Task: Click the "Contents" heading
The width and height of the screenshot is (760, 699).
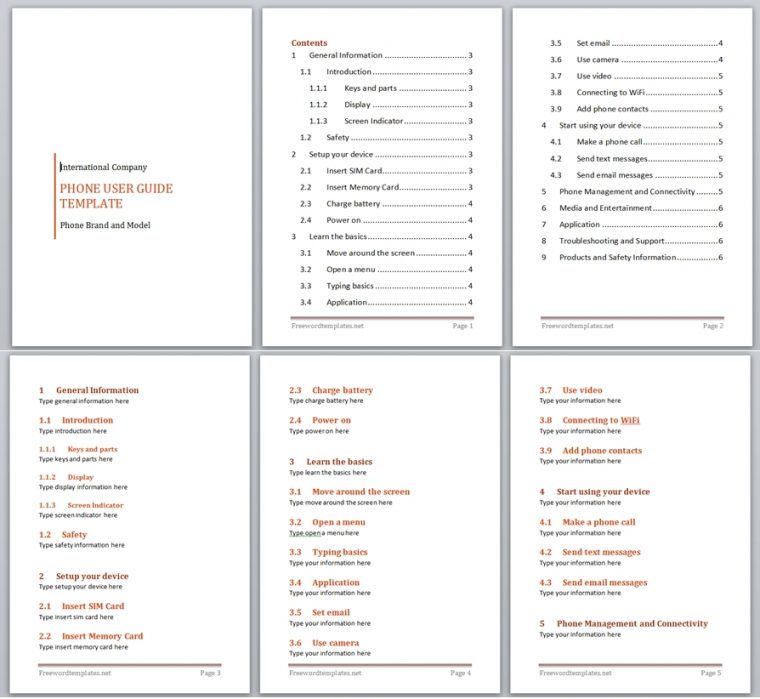Action: pyautogui.click(x=308, y=43)
